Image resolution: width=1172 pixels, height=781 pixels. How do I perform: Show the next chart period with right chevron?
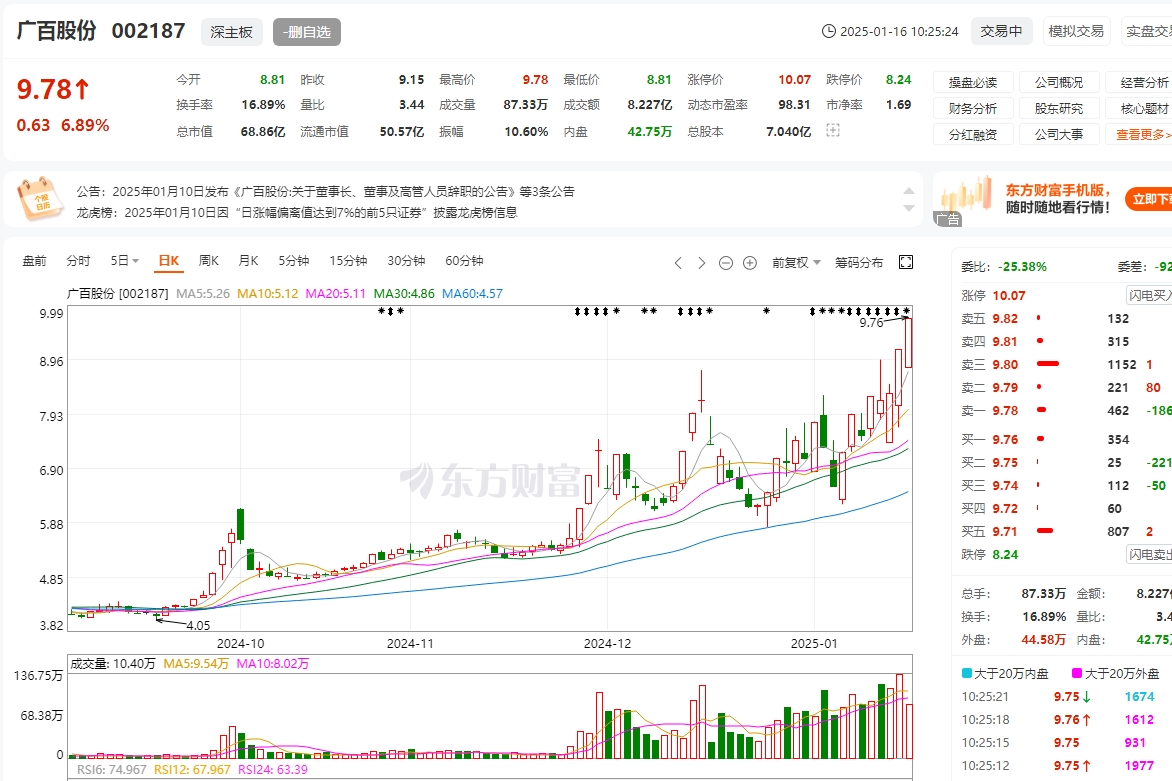701,262
